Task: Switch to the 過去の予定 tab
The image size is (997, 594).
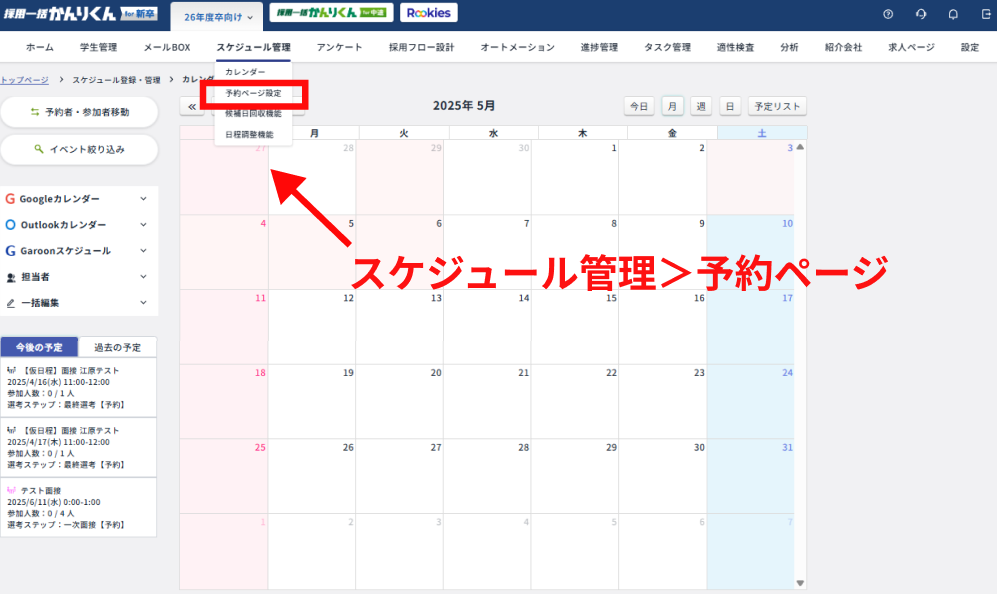Action: (117, 347)
